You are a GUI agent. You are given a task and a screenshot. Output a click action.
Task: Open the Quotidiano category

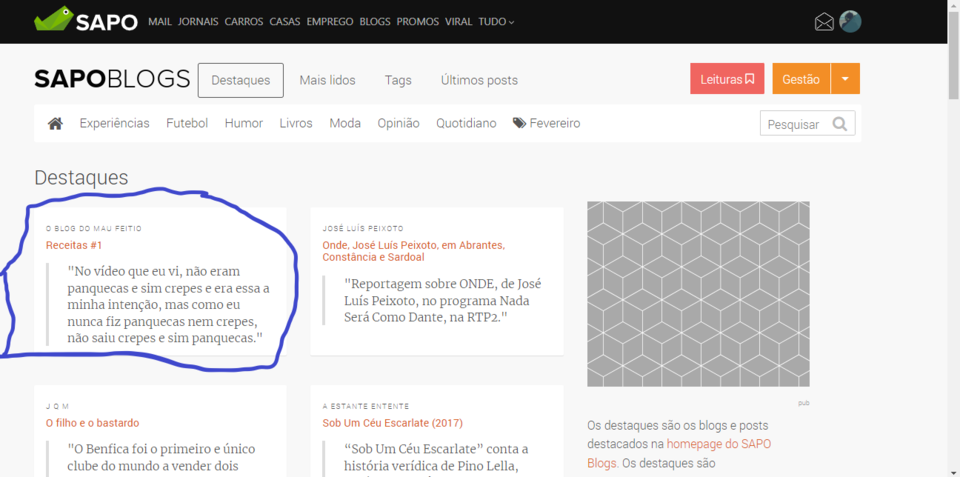tap(466, 124)
